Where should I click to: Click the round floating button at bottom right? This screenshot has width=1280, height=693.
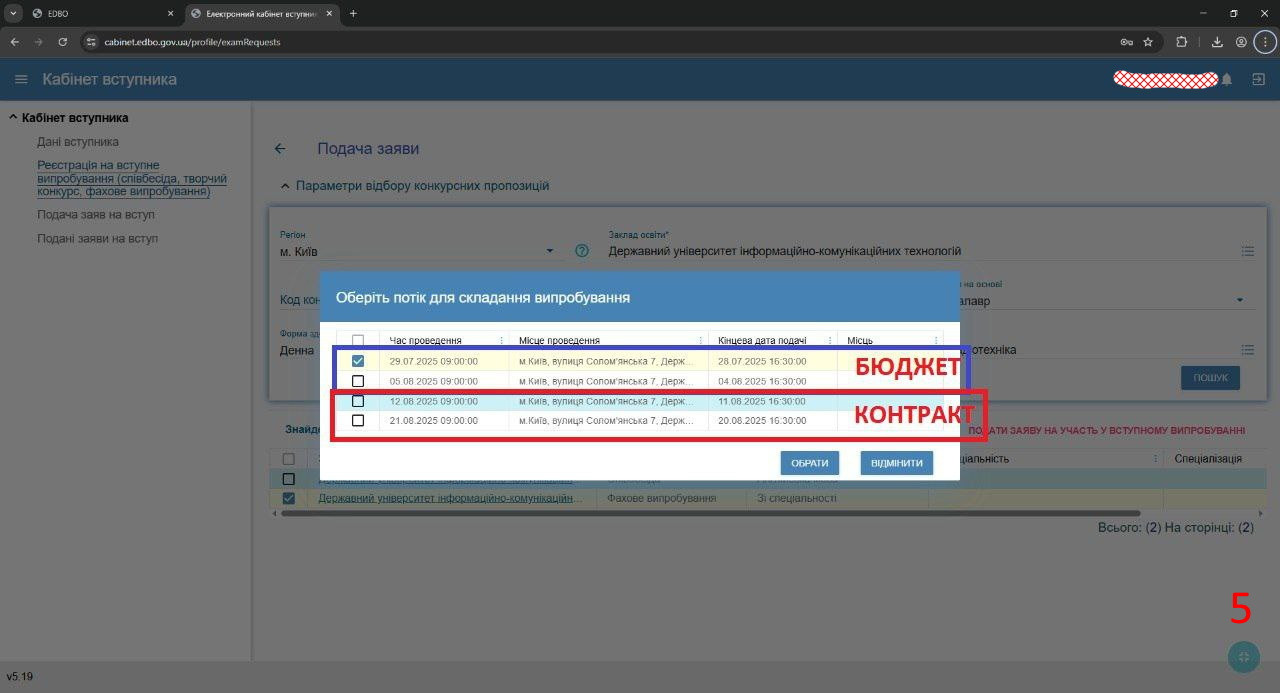click(x=1243, y=657)
